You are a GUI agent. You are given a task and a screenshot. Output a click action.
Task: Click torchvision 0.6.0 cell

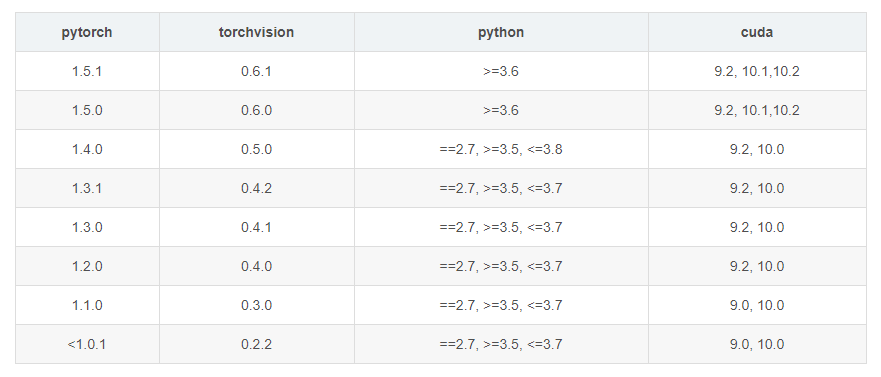pos(257,110)
